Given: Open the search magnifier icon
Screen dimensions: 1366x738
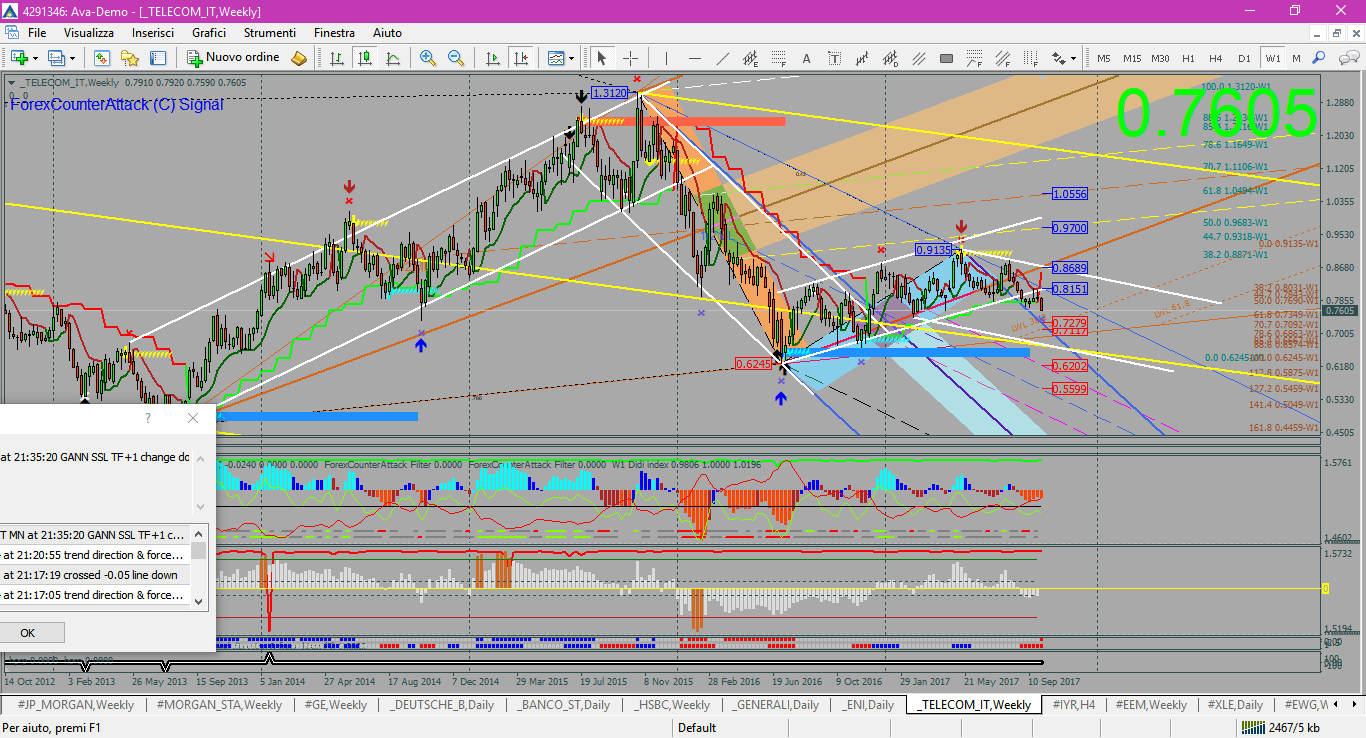Looking at the screenshot, I should pyautogui.click(x=1319, y=58).
